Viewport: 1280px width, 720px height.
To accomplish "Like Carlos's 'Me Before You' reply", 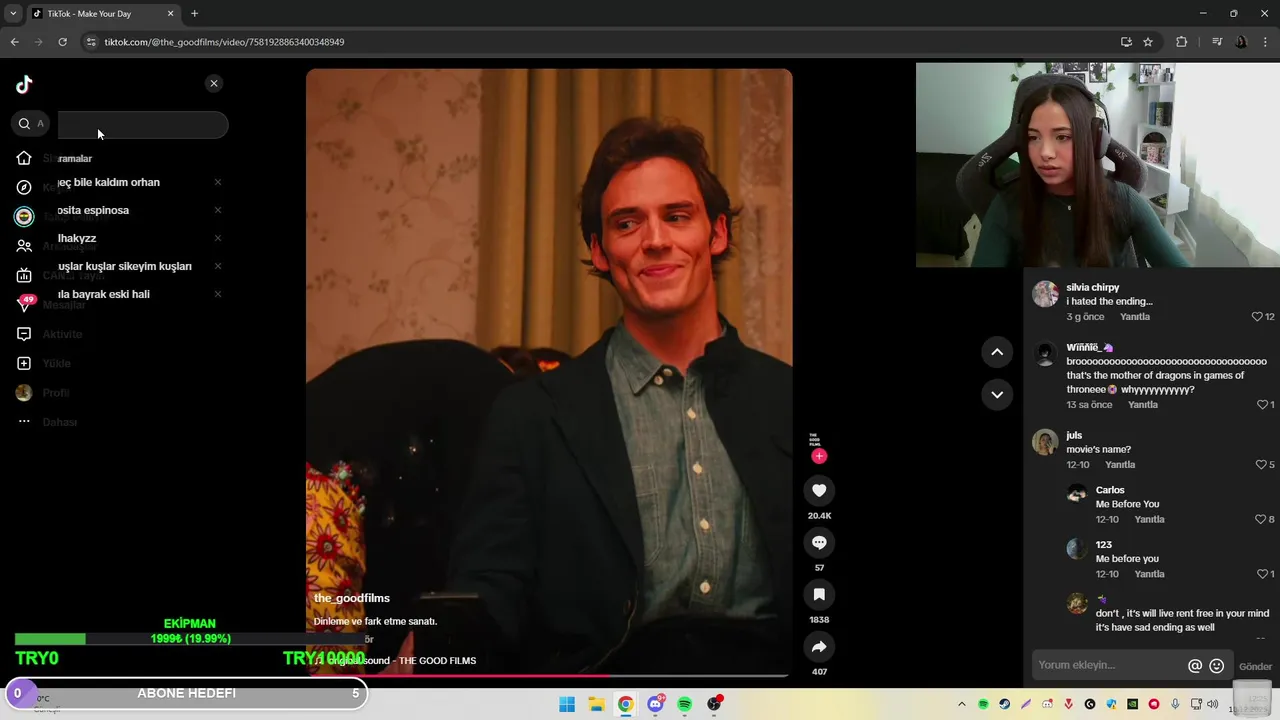I will [1261, 520].
